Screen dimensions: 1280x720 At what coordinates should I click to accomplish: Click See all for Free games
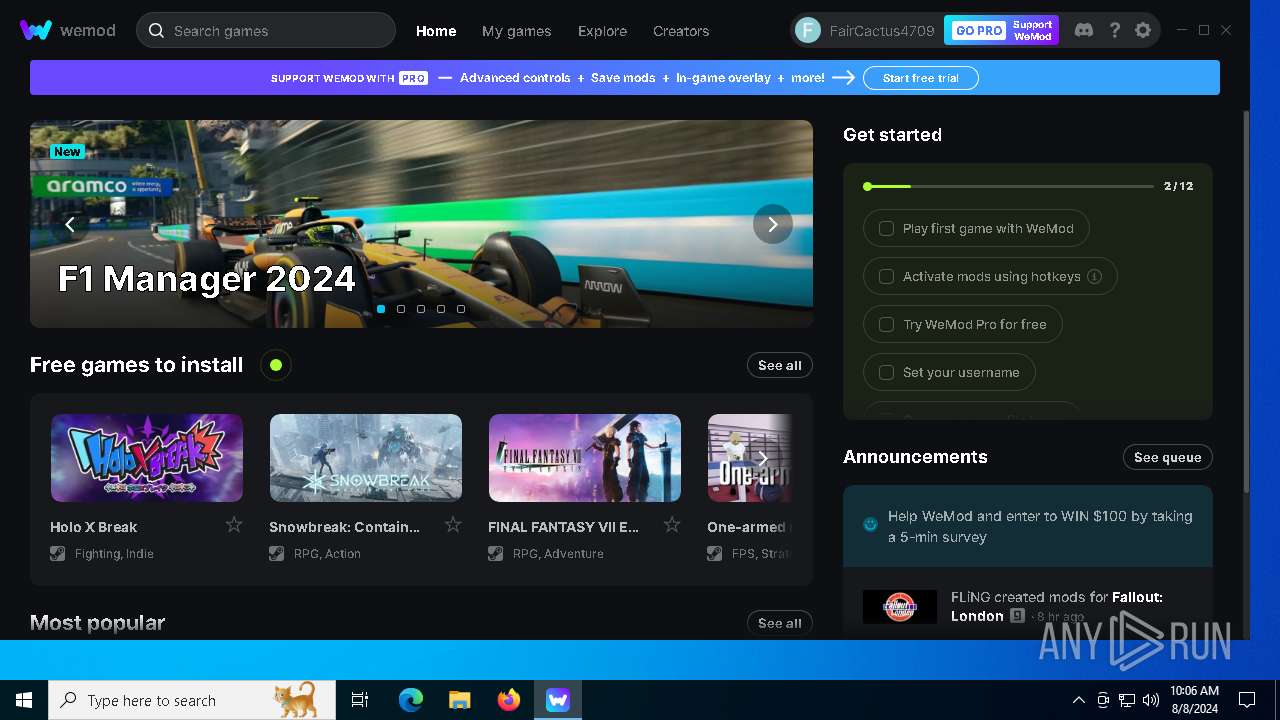click(x=780, y=365)
